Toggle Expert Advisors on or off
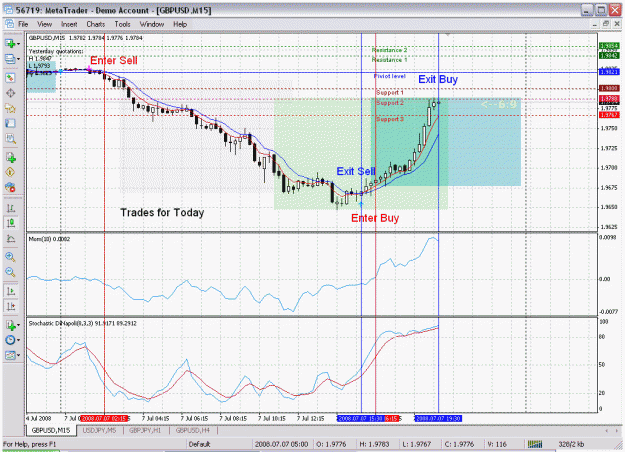 click(x=10, y=187)
